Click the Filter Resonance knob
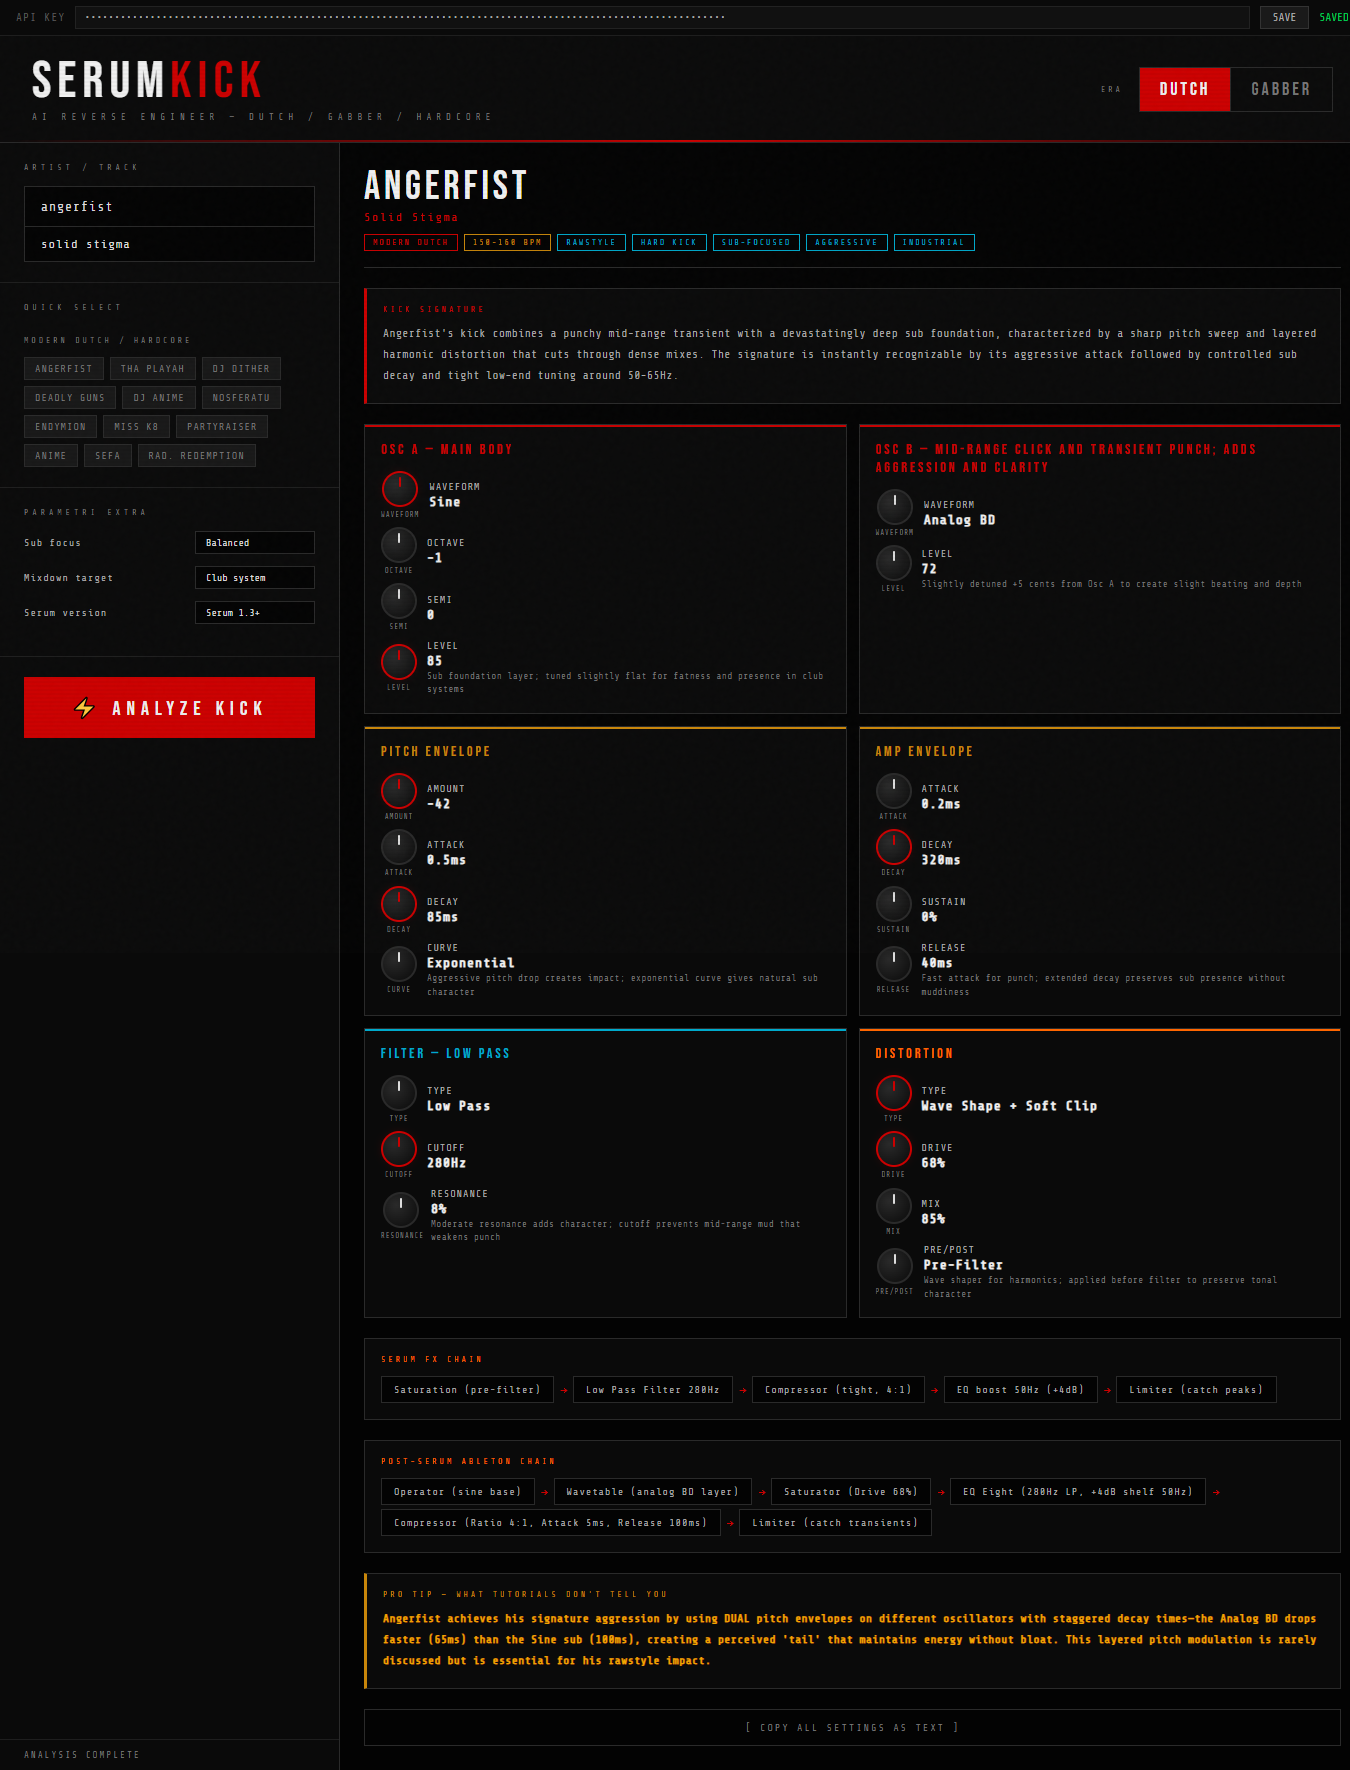The image size is (1350, 1770). coord(401,1210)
